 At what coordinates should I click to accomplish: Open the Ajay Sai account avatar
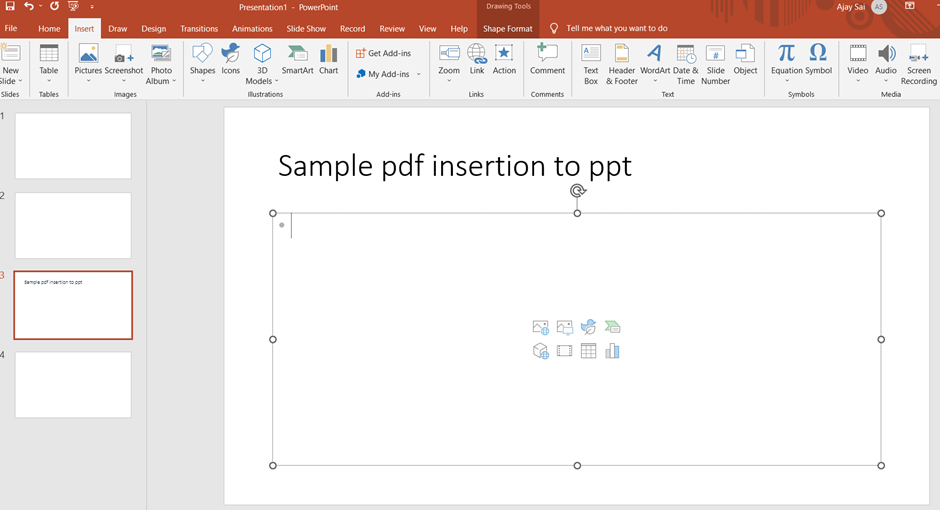[x=879, y=7]
